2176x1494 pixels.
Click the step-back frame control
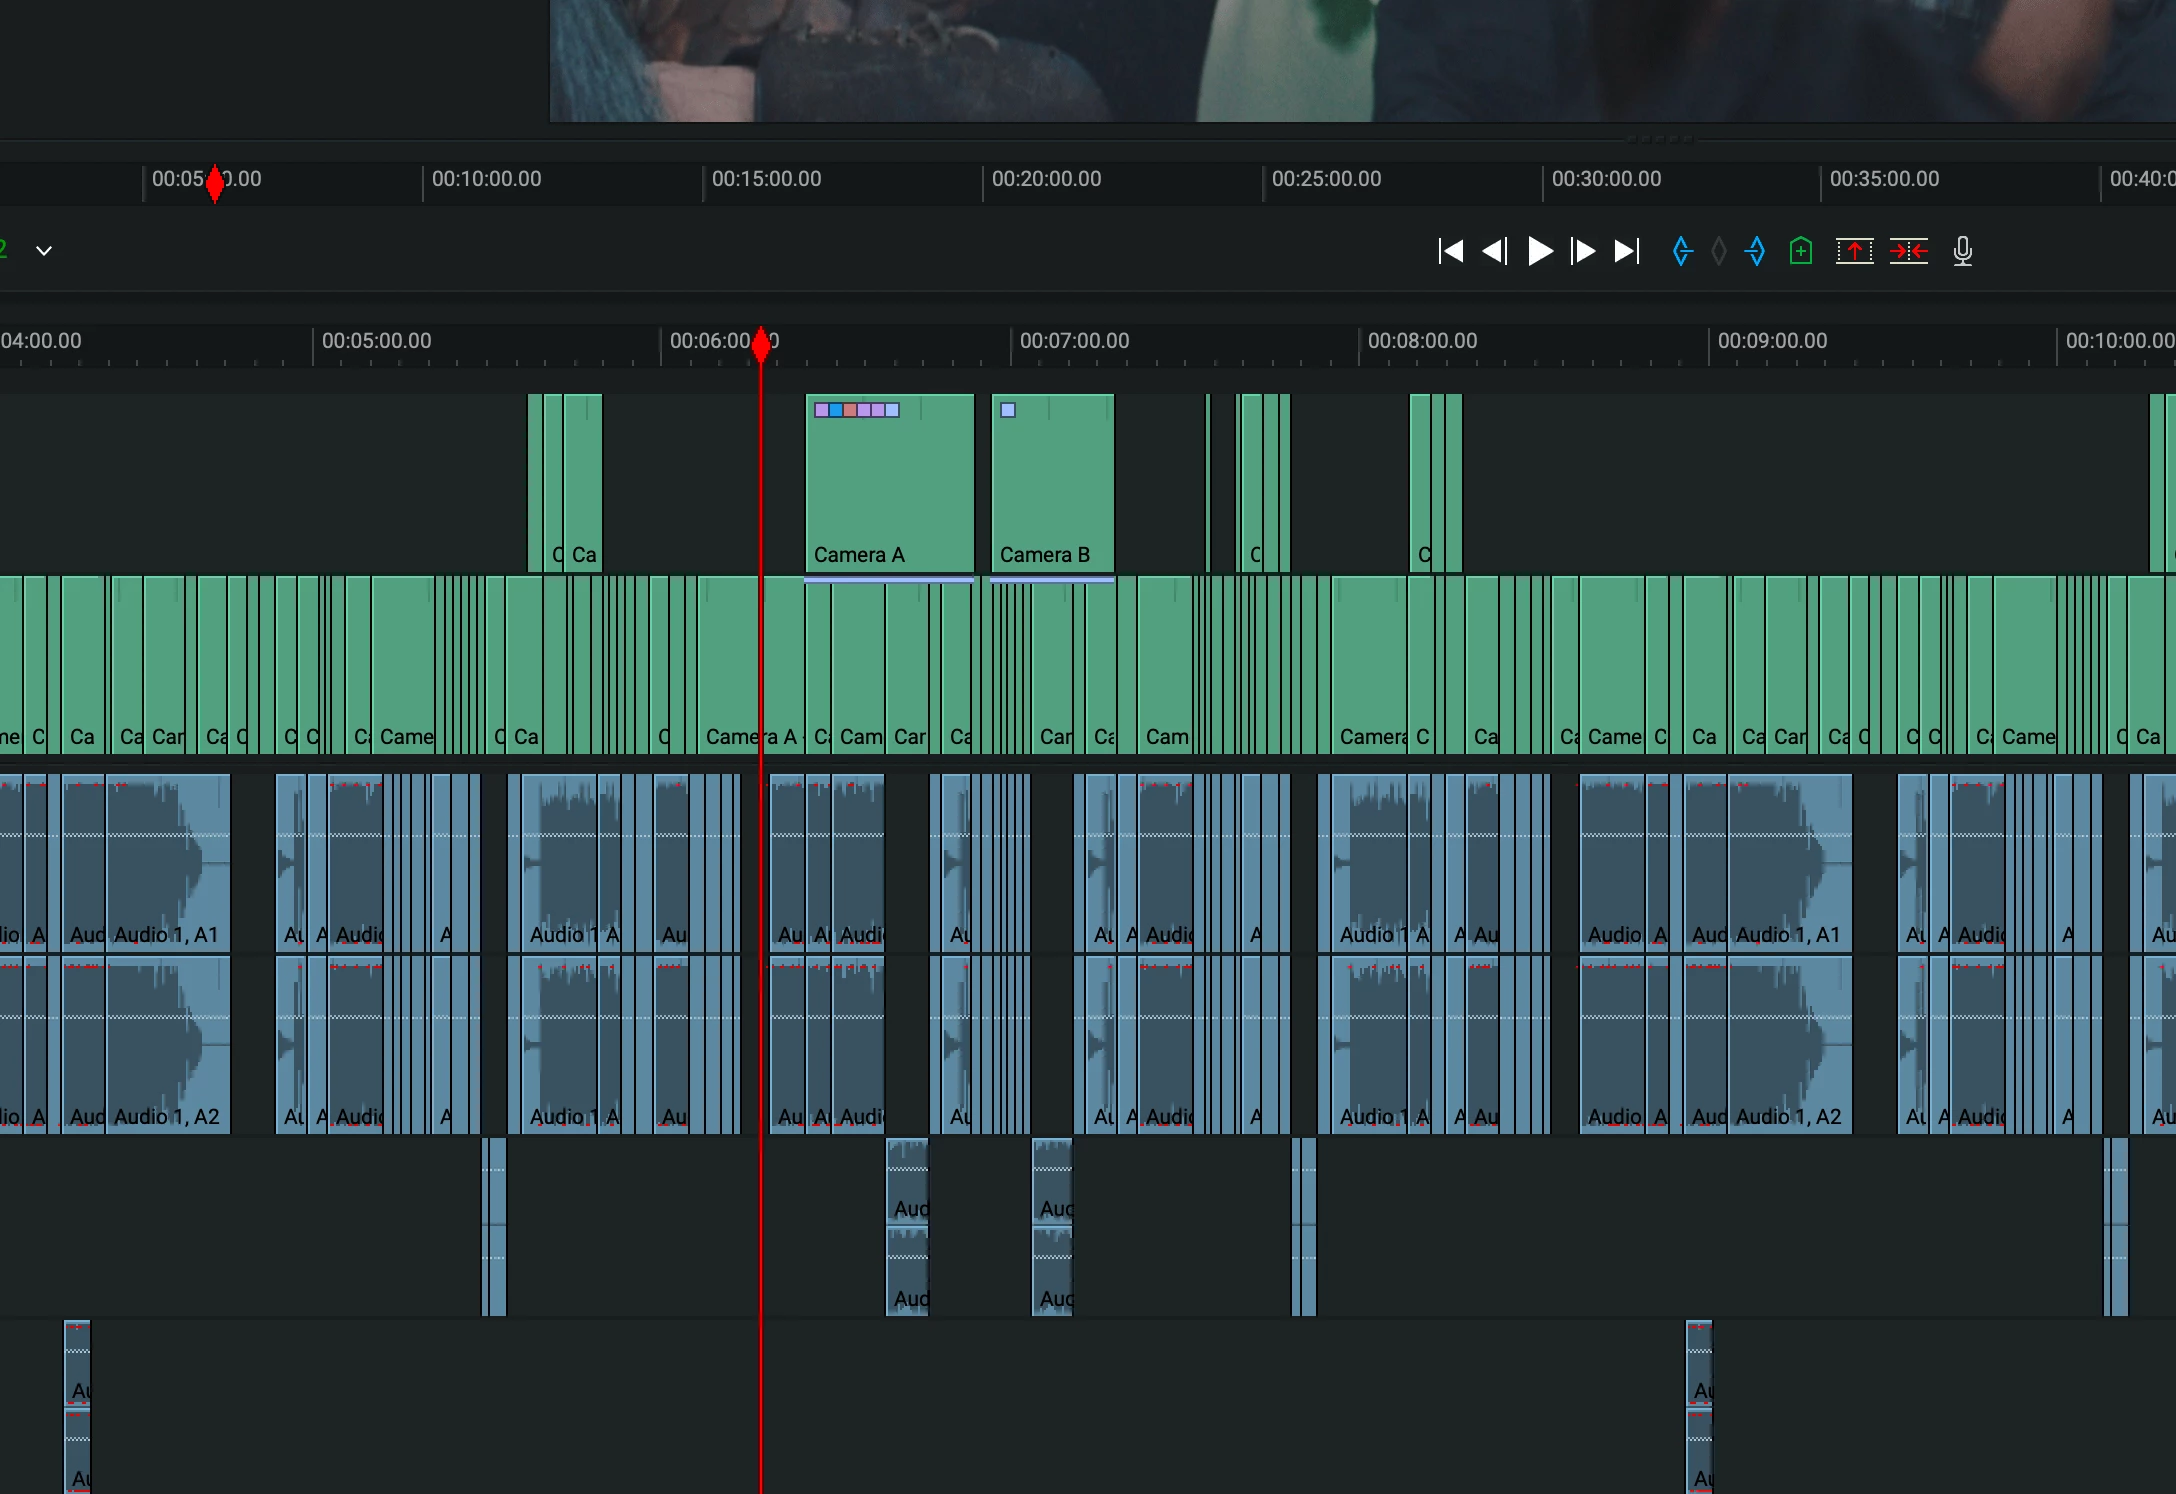[x=1494, y=251]
